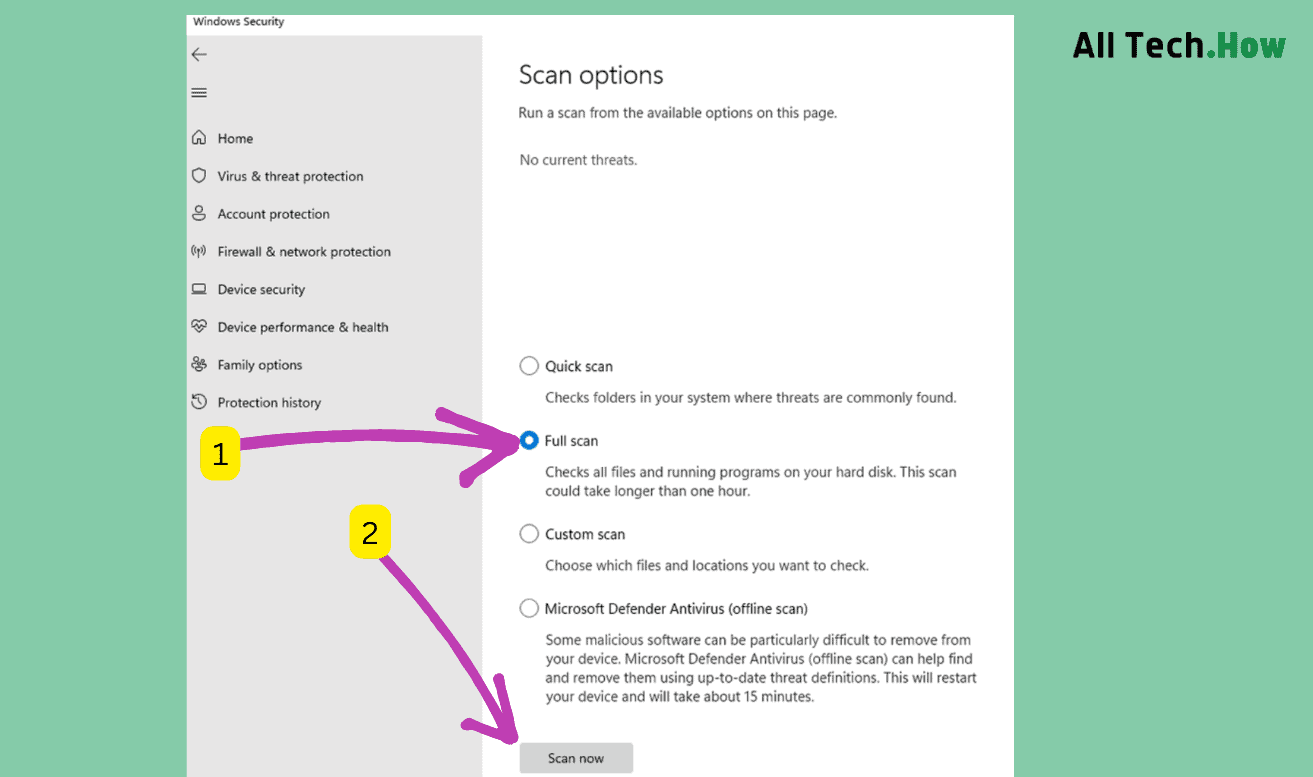The width and height of the screenshot is (1313, 777).
Task: Click the 'Run a scan from the available options' text
Action: tap(677, 113)
